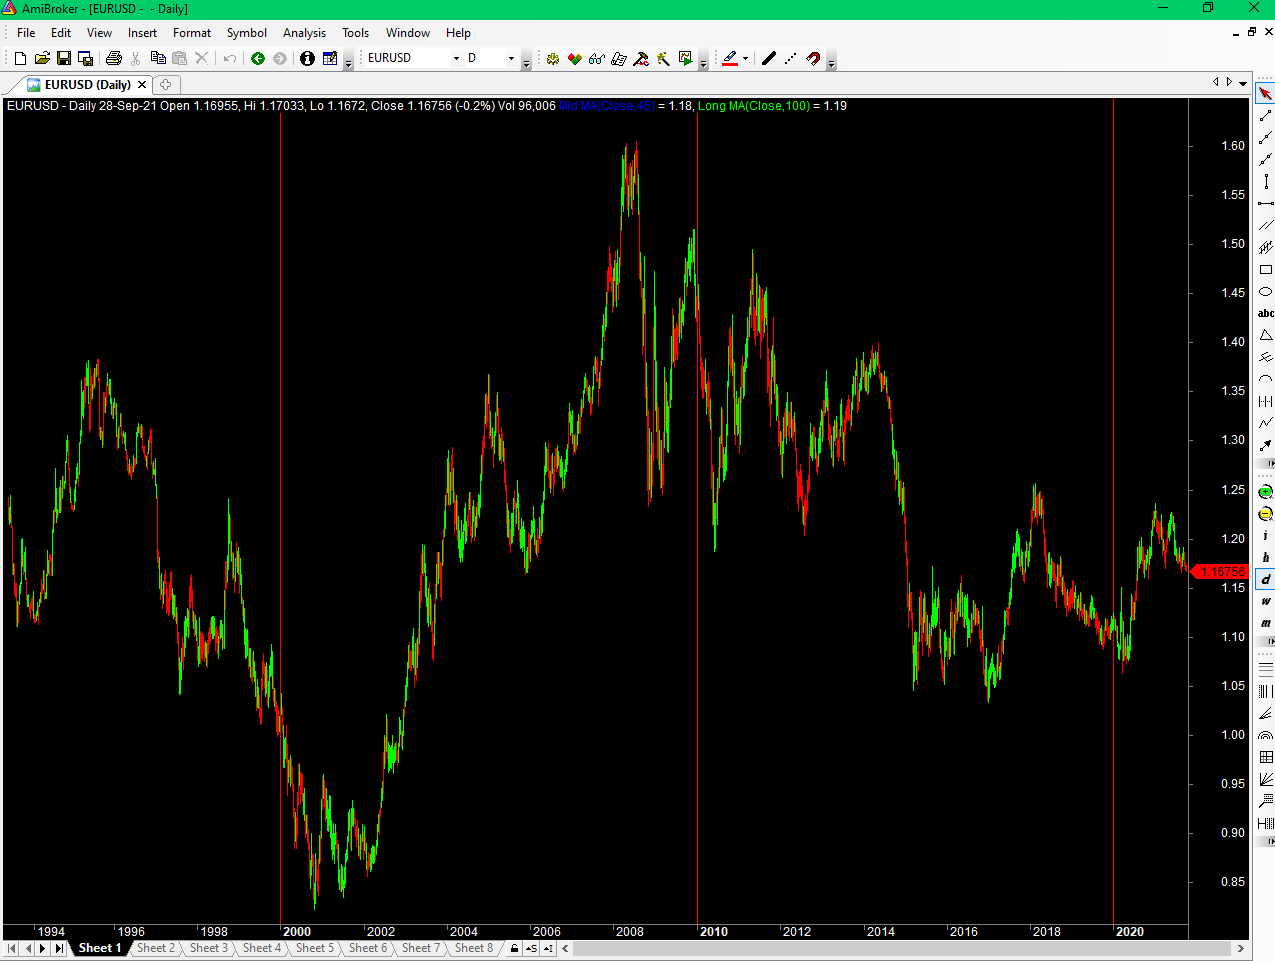
Task: Click the back navigation green arrow
Action: tap(257, 58)
